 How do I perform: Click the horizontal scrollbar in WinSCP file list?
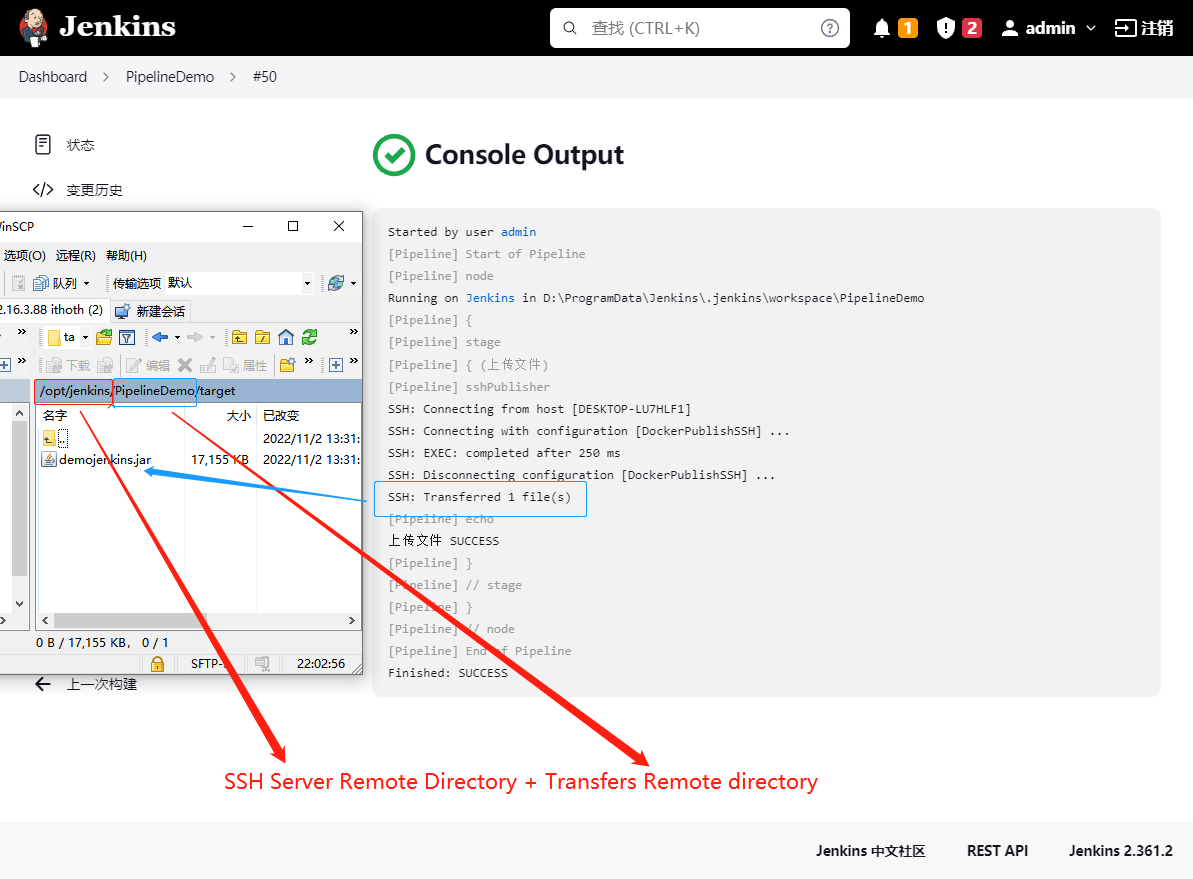click(x=198, y=620)
